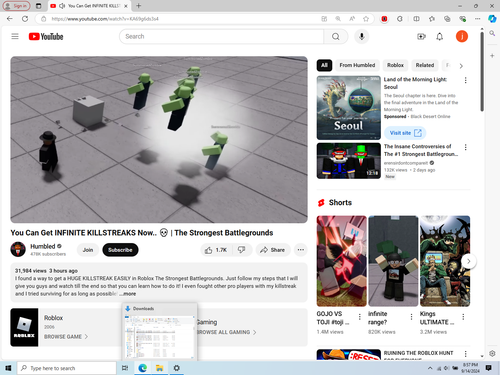Show more filter chips with right chevron
Screen dimensions: 500x375
[461, 66]
